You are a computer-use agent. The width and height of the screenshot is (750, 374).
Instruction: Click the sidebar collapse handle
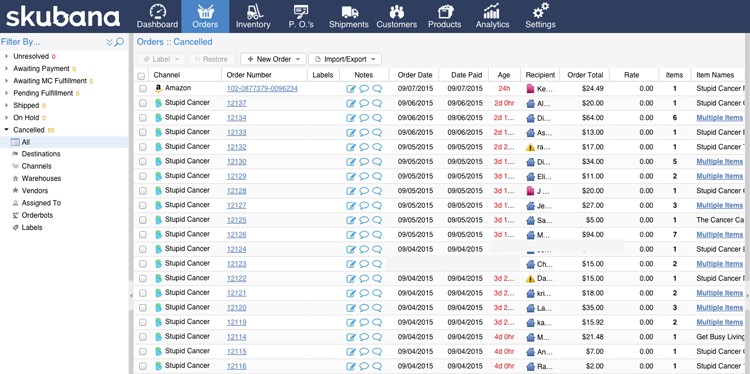[x=131, y=296]
